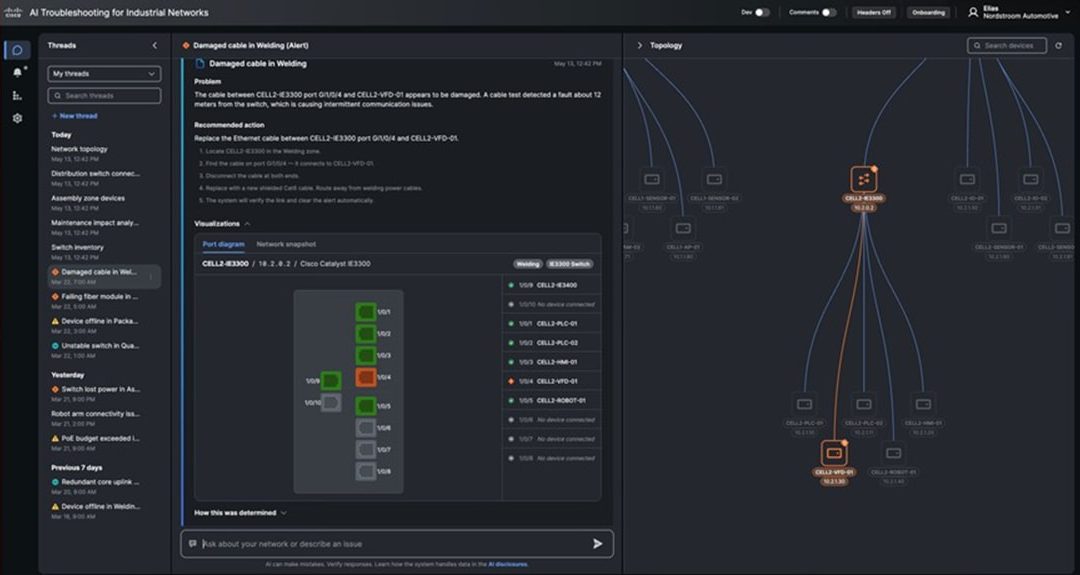
Task: Select the 1/0/9 CELL2-IE3400 port row
Action: (551, 285)
